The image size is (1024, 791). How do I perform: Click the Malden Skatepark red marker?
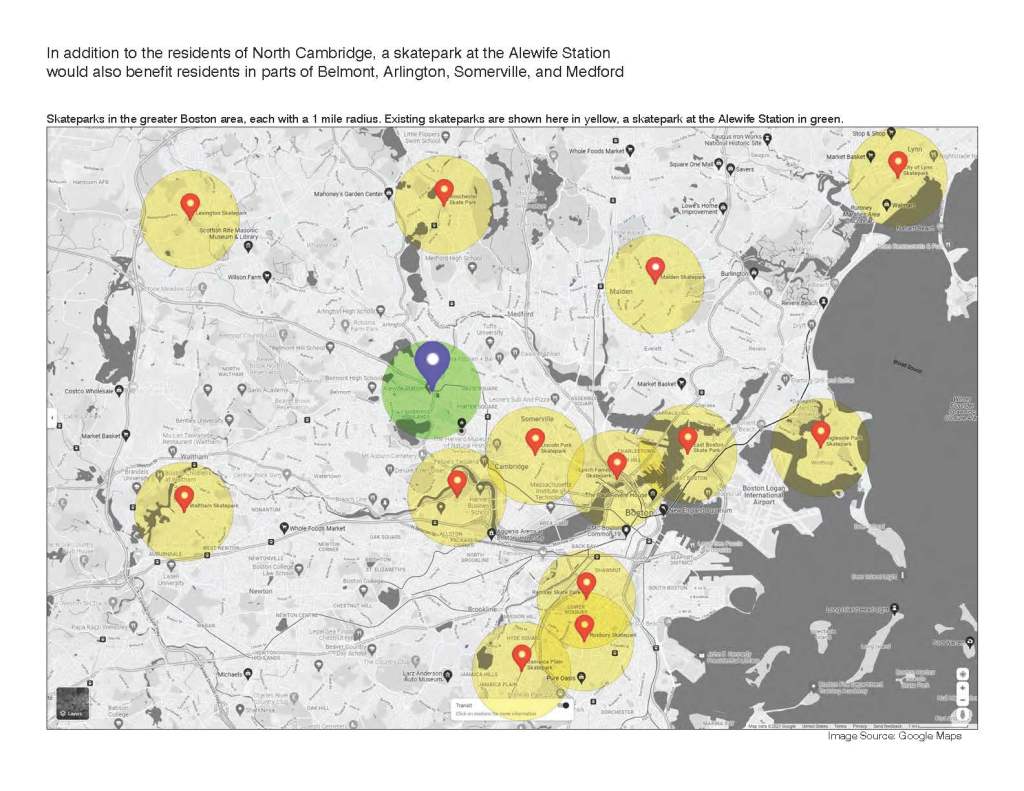pos(655,268)
